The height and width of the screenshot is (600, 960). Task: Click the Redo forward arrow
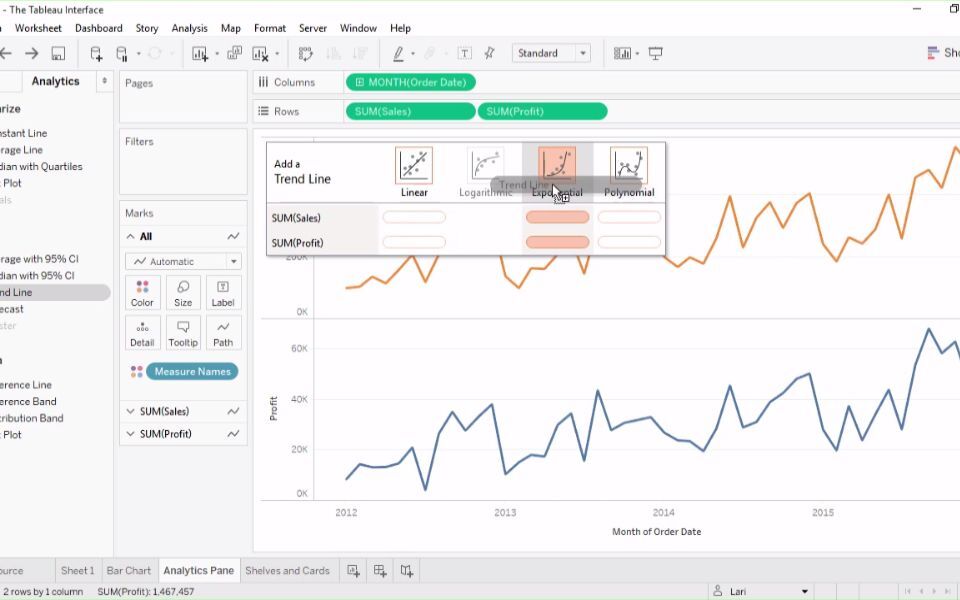pyautogui.click(x=31, y=54)
